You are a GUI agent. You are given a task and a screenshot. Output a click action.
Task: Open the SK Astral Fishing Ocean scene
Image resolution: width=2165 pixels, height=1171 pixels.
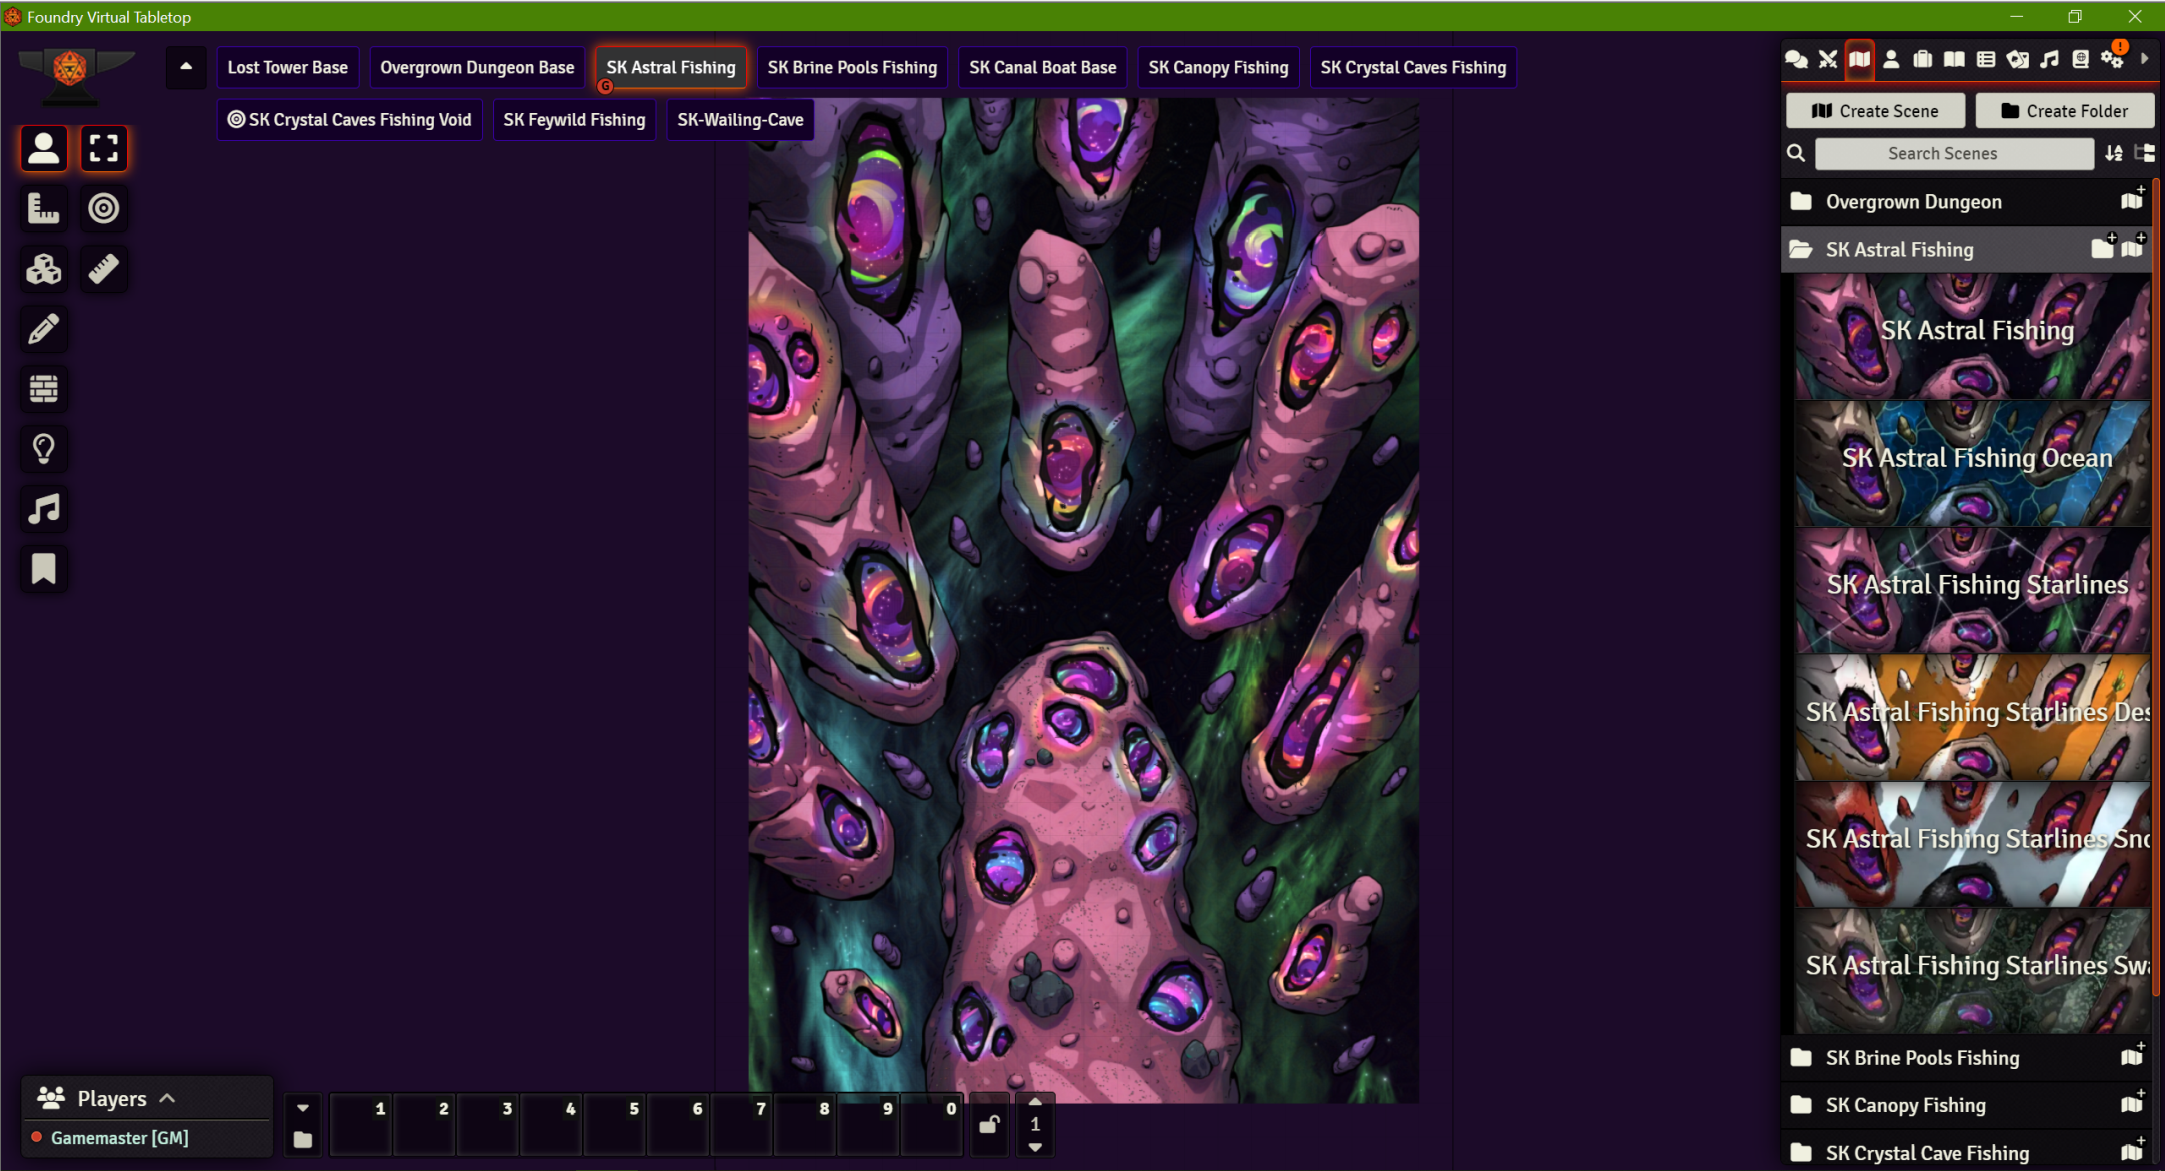click(1972, 464)
